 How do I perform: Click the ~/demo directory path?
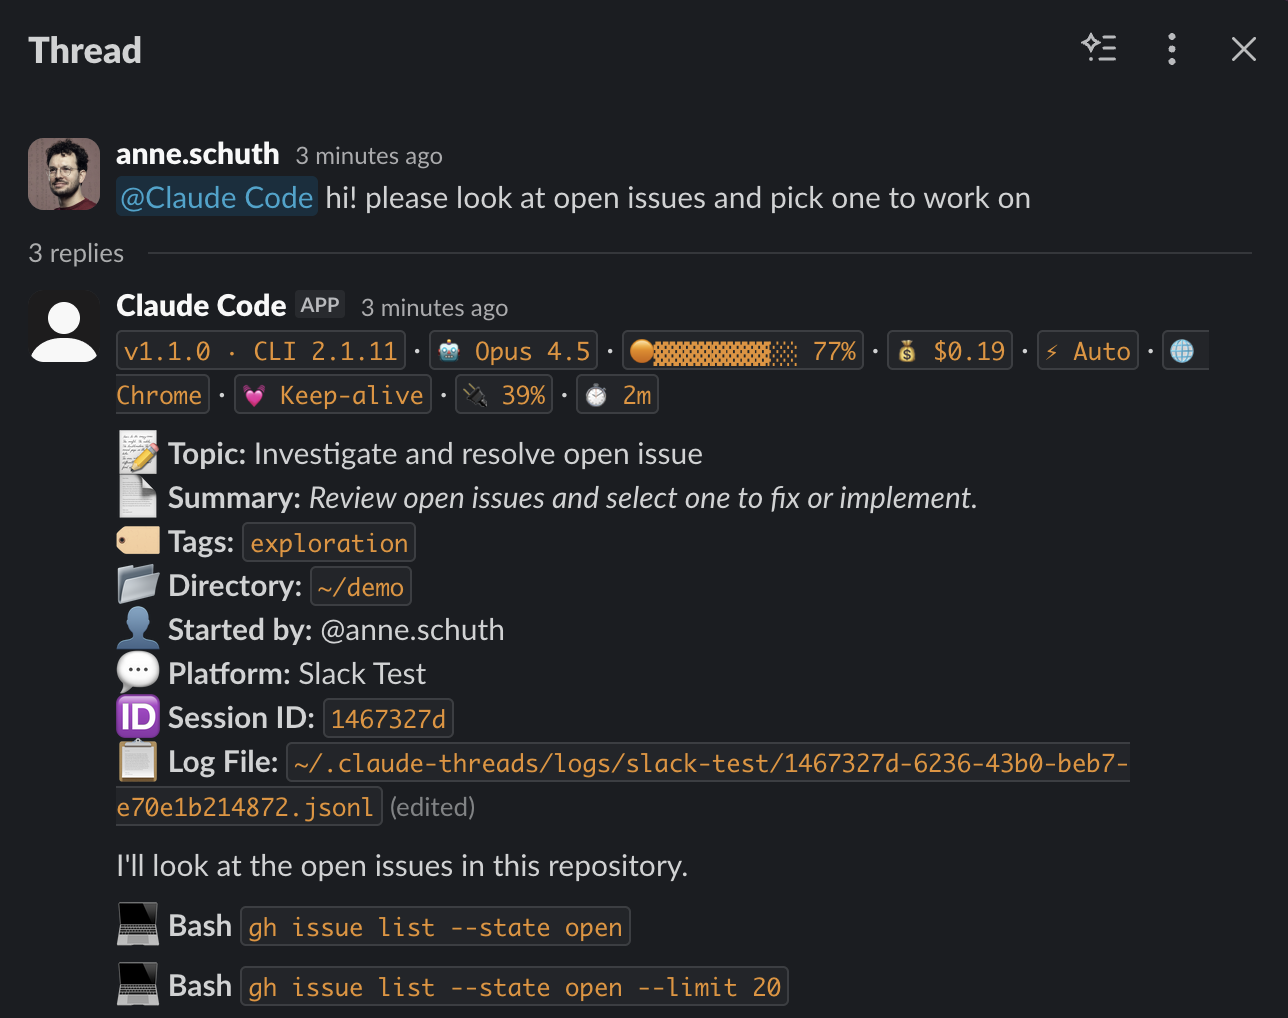pyautogui.click(x=361, y=587)
